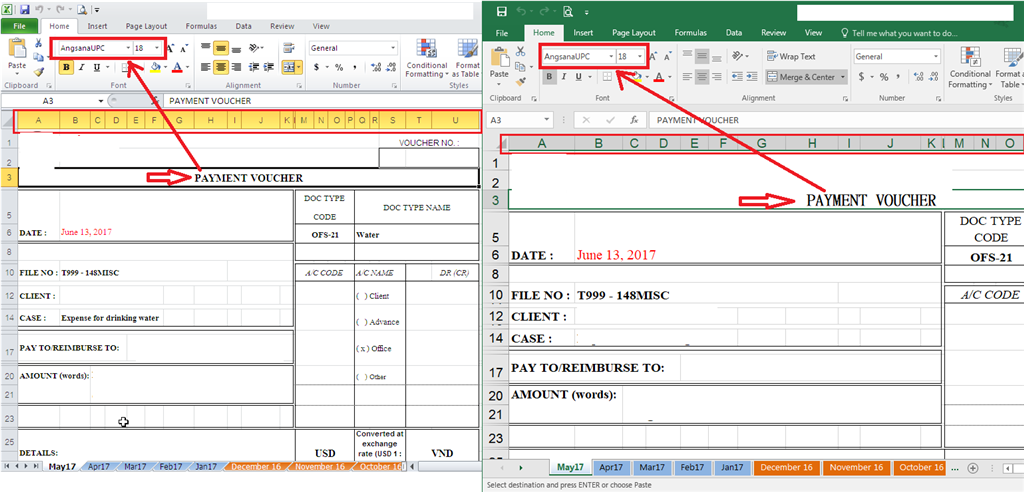
Task: Click Accounting dollar format in left Excel window
Action: click(317, 67)
